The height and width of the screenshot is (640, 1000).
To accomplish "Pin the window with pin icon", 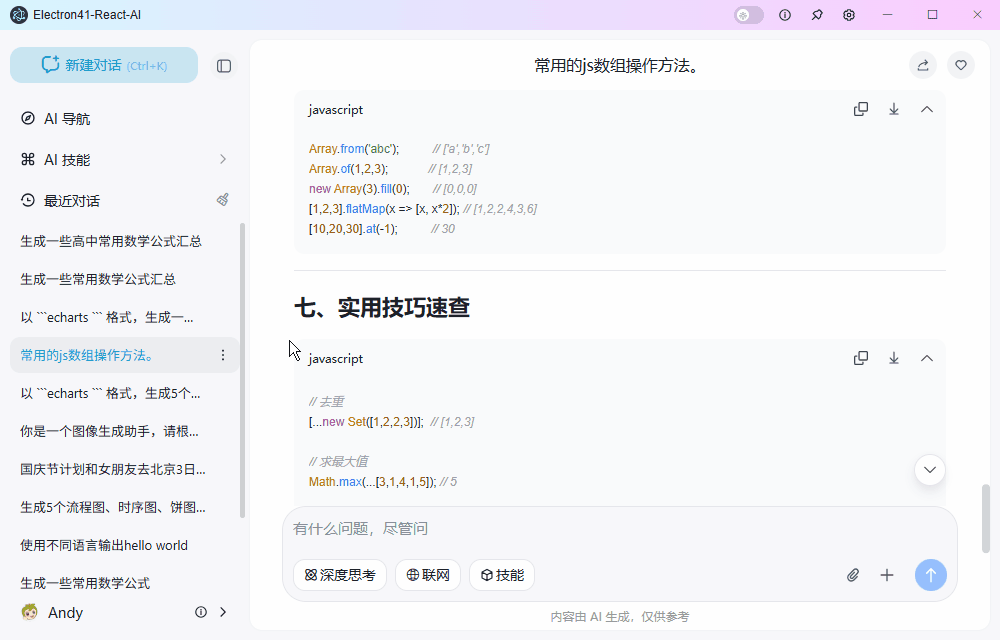I will pos(817,15).
